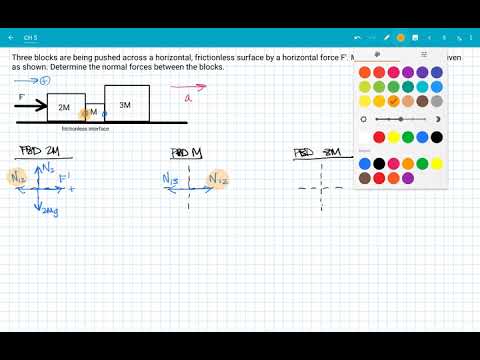Toggle fullscreen with the diagonal arrows icon
480x360 pixels.
coord(459,37)
